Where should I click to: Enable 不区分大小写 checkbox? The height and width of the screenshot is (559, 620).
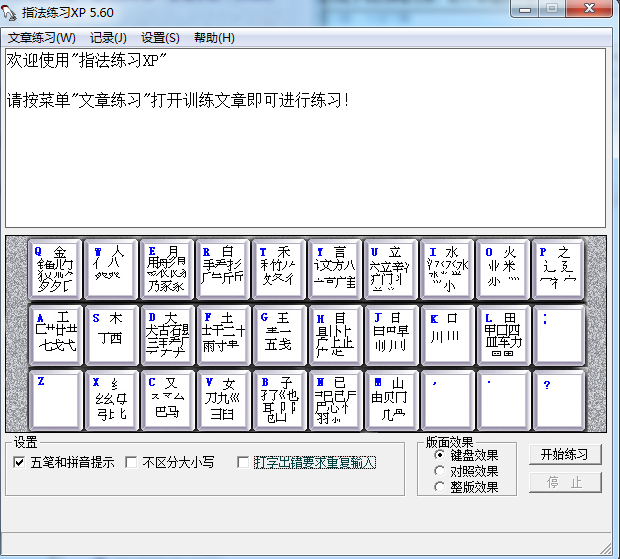coord(132,462)
